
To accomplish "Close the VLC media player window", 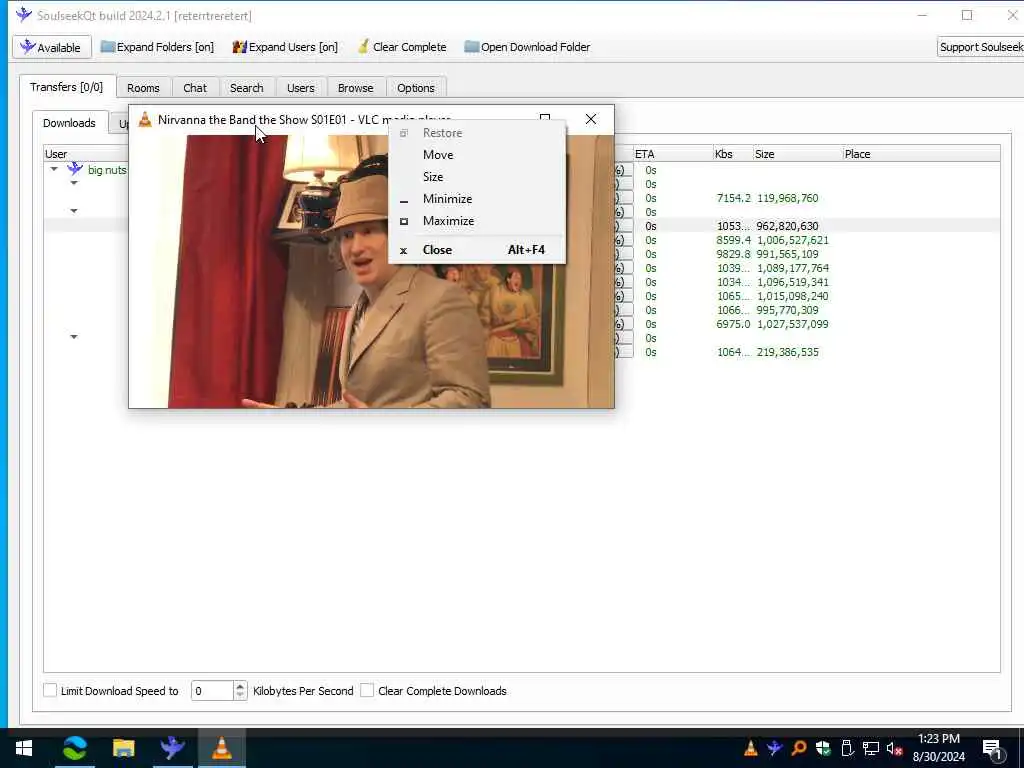I will [x=591, y=119].
